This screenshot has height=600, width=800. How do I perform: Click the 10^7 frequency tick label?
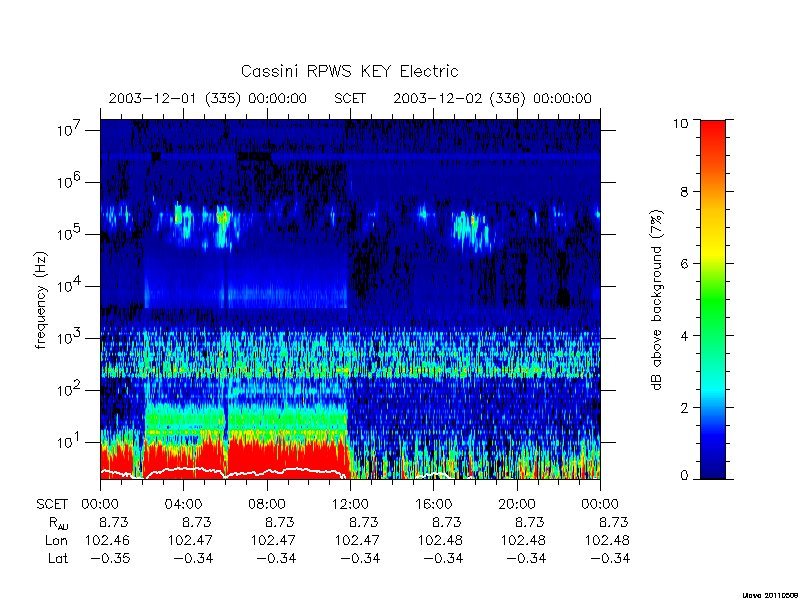(70, 130)
